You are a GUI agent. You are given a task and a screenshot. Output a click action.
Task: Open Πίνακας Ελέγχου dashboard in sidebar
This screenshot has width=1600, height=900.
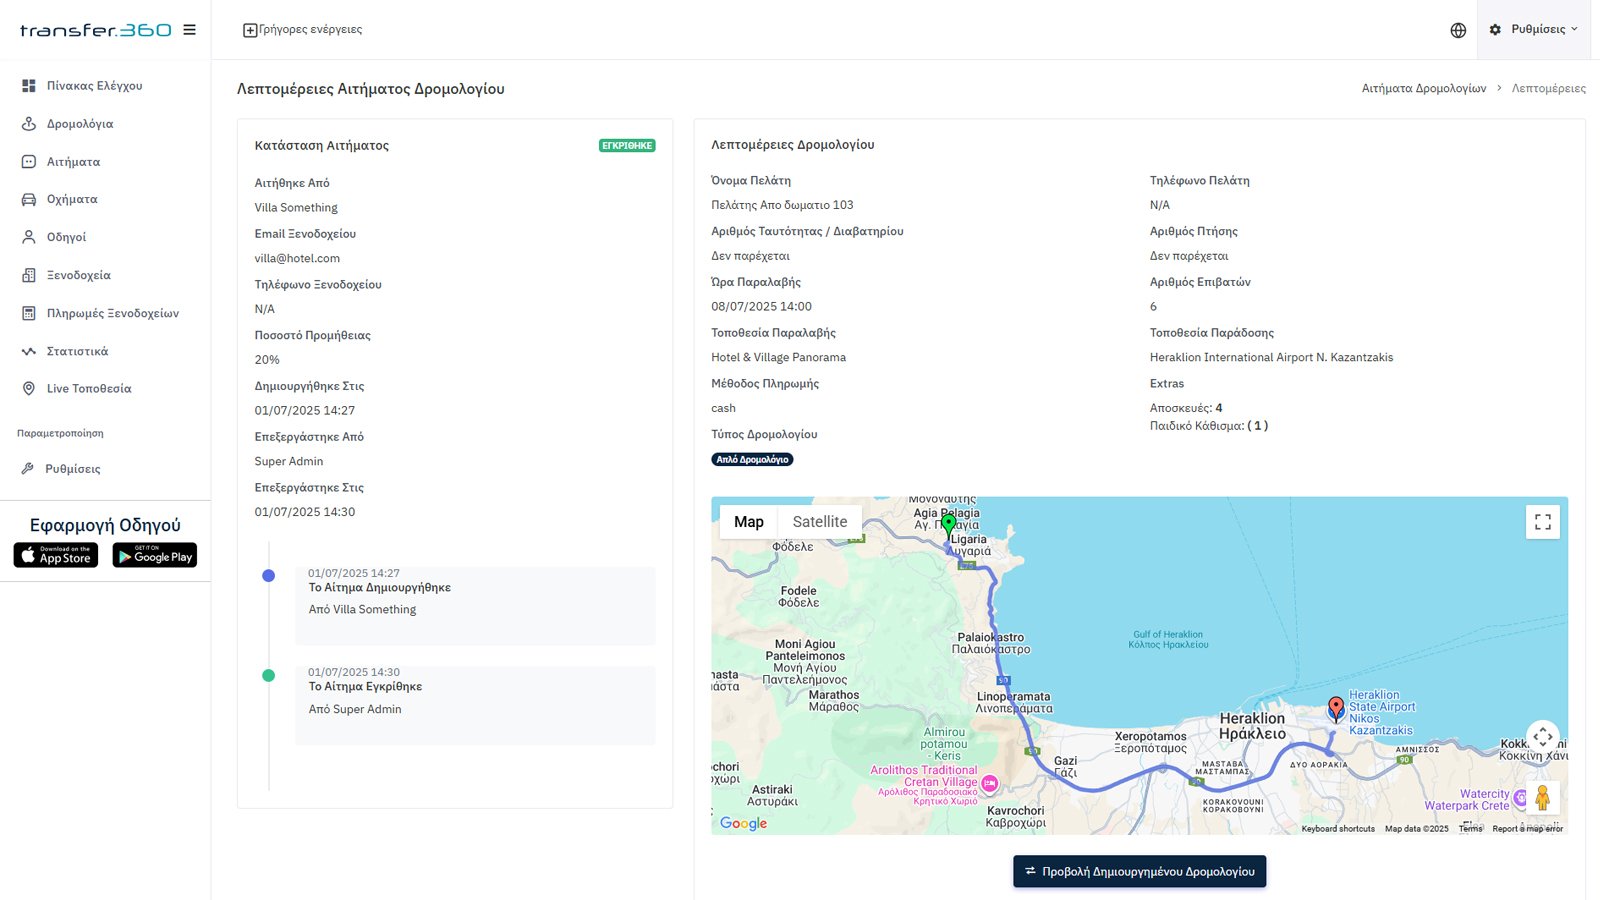tap(94, 86)
